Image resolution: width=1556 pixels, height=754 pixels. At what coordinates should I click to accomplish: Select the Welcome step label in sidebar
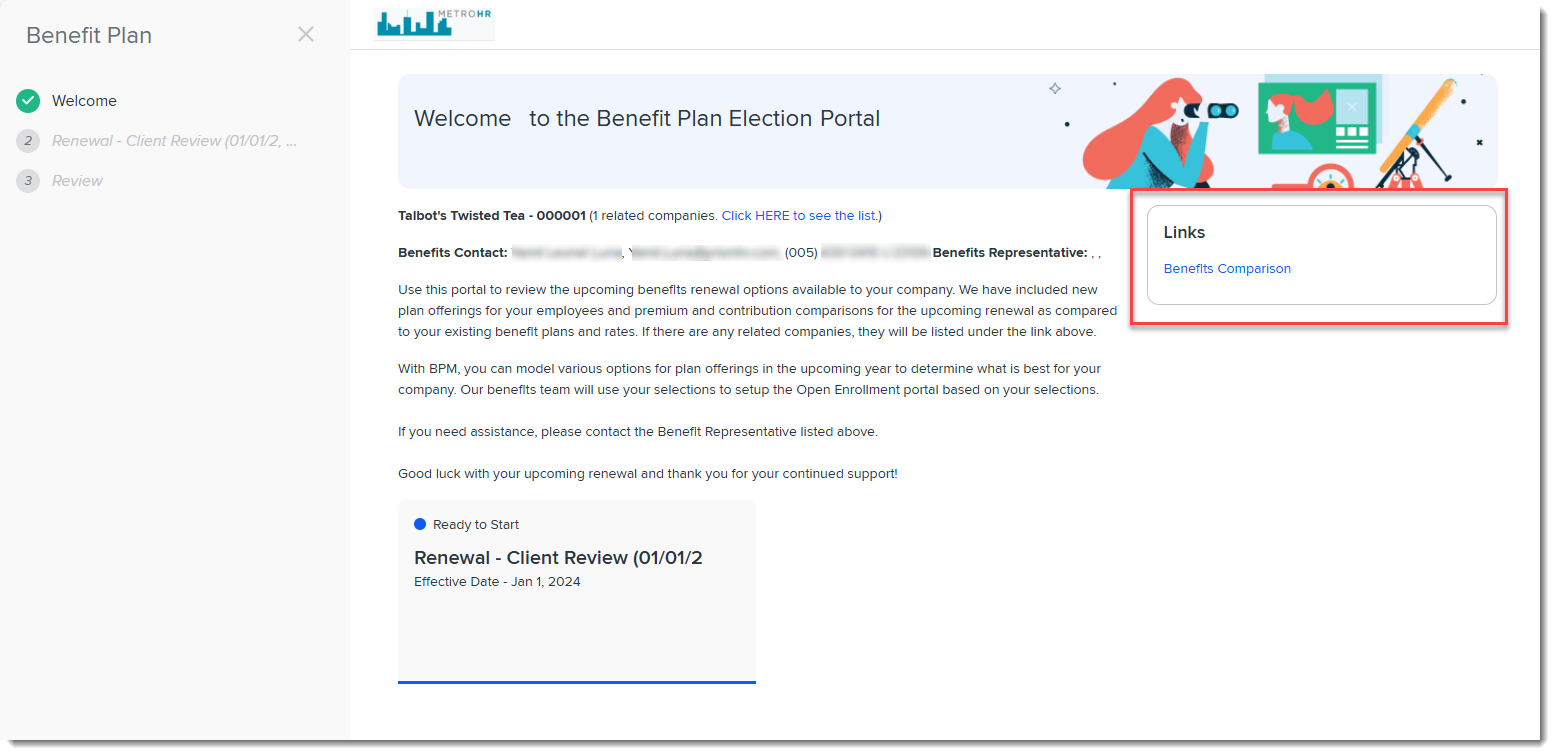[84, 101]
